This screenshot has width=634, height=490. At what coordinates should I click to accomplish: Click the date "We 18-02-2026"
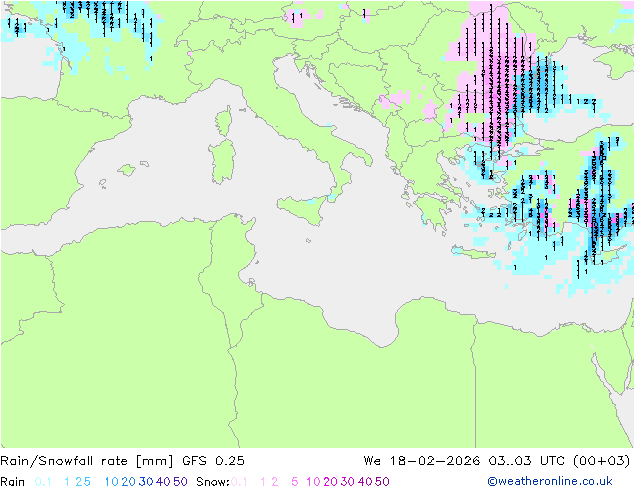click(x=422, y=460)
